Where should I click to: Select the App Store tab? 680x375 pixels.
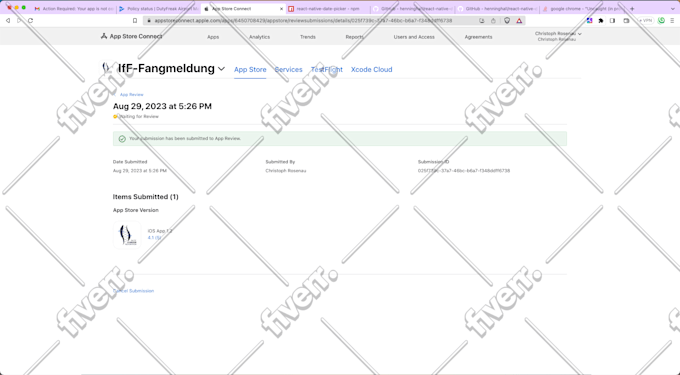[x=250, y=69]
